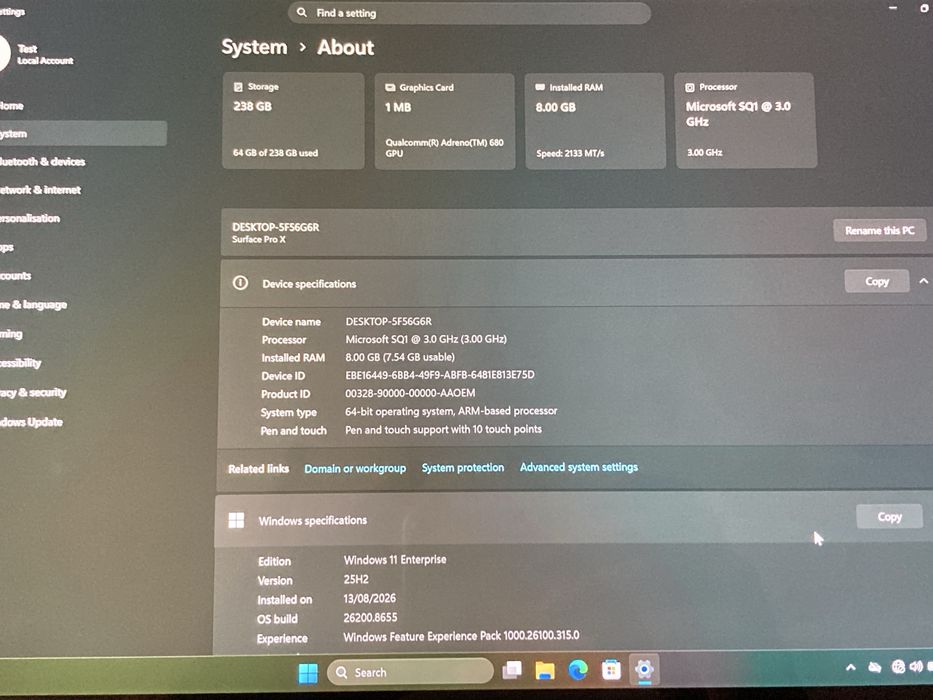This screenshot has width=933, height=700.
Task: Open Microsoft Edge from the taskbar
Action: tap(578, 670)
